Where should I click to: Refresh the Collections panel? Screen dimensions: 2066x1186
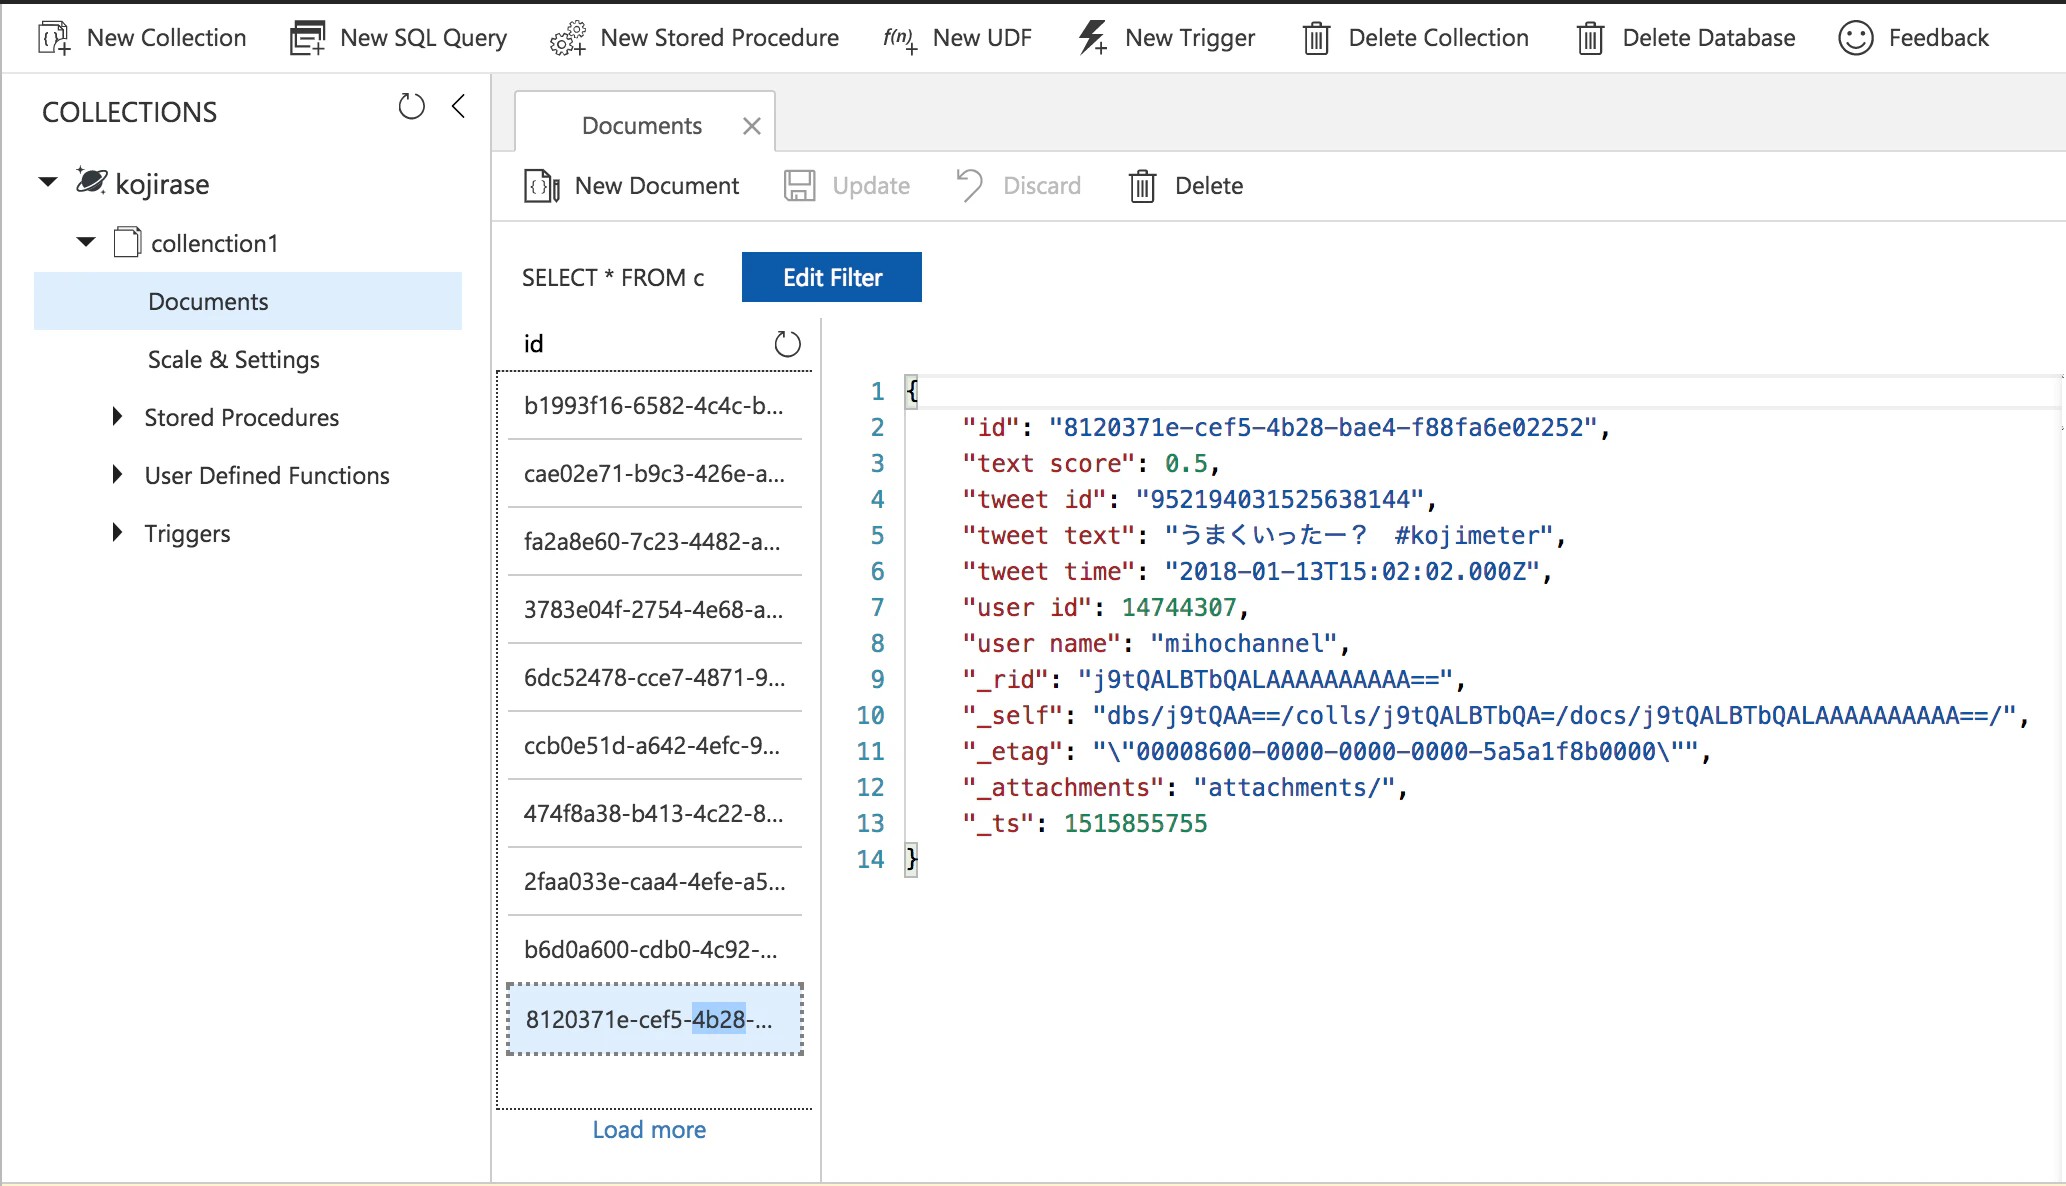[411, 106]
